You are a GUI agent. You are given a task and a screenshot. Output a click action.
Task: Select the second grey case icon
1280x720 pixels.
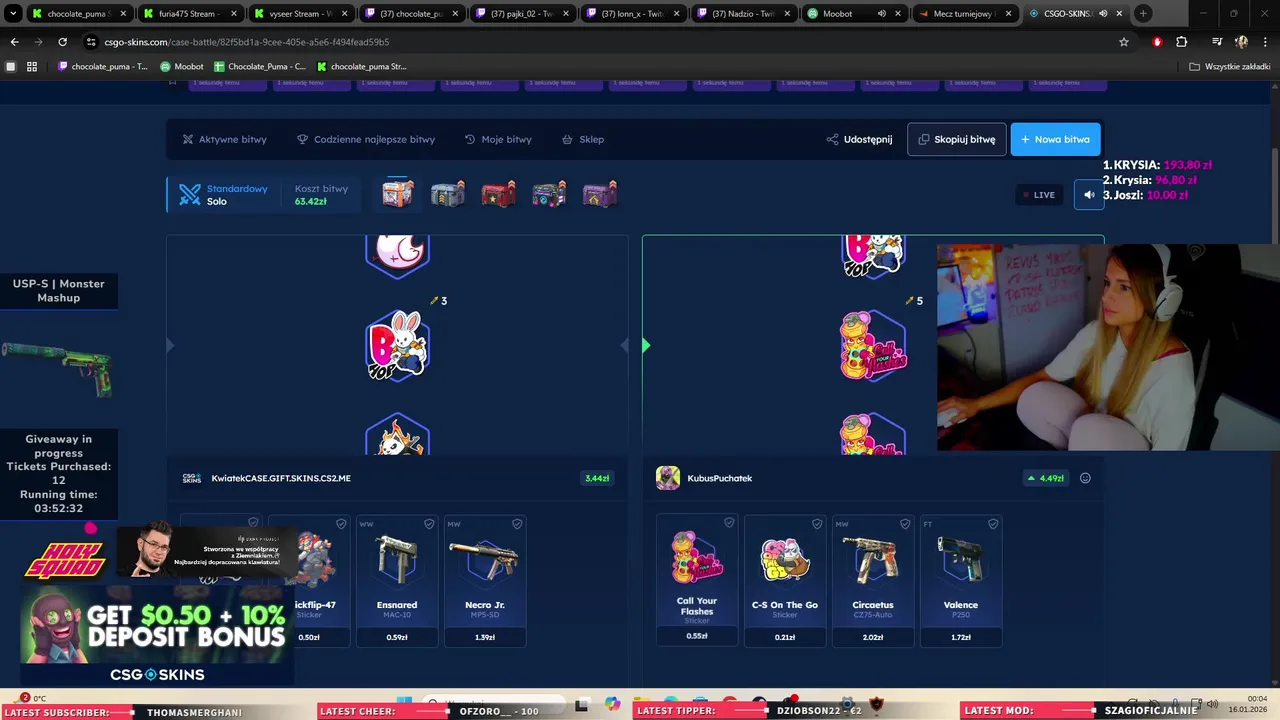pyautogui.click(x=448, y=194)
